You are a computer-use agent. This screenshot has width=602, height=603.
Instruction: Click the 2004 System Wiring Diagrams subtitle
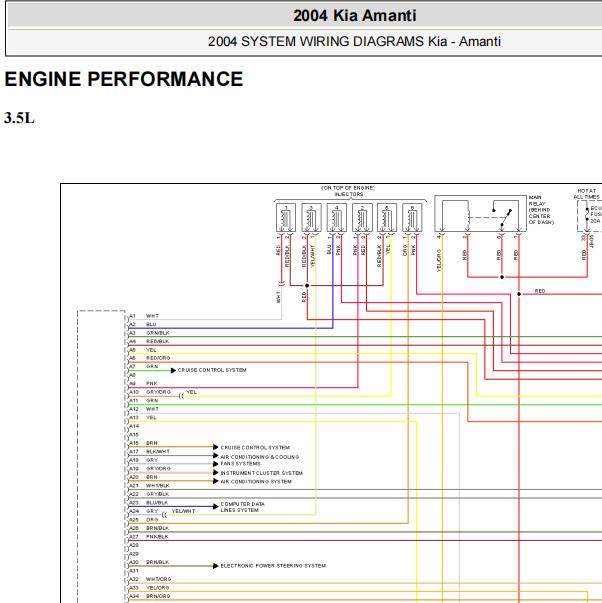[x=354, y=42]
